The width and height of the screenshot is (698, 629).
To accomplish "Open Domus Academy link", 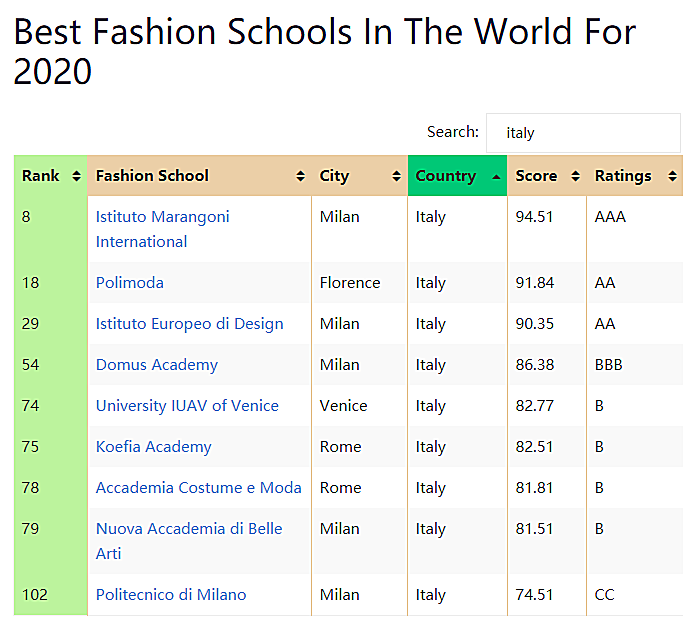I will pyautogui.click(x=157, y=365).
